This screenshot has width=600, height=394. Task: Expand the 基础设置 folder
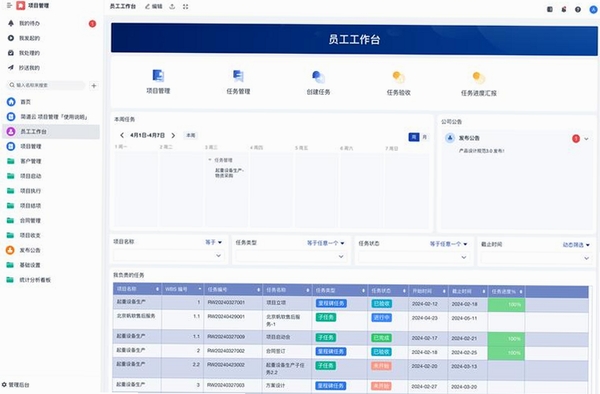coord(30,265)
